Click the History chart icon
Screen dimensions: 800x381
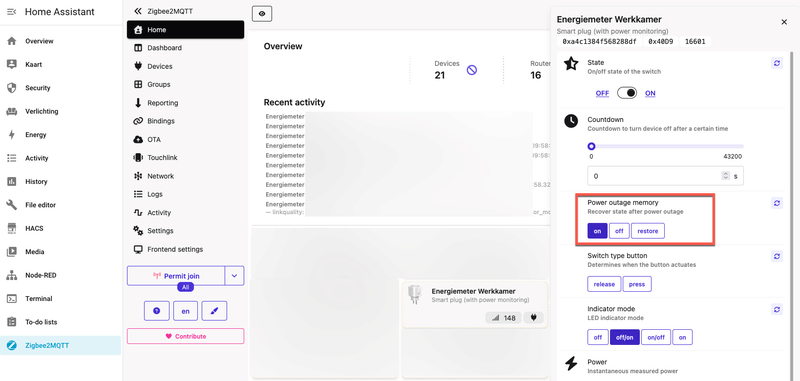(11, 182)
